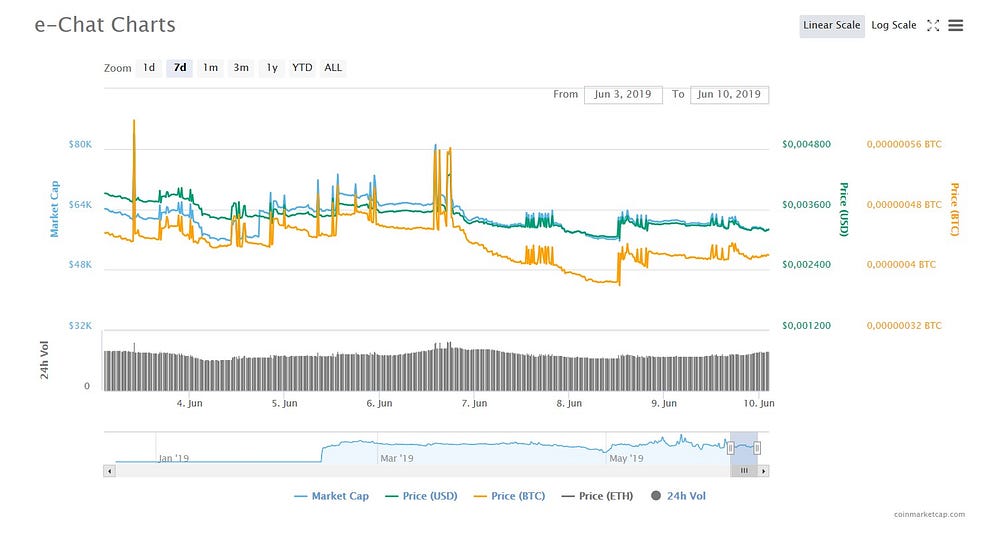Click the $0,002400 price axis label

click(807, 264)
